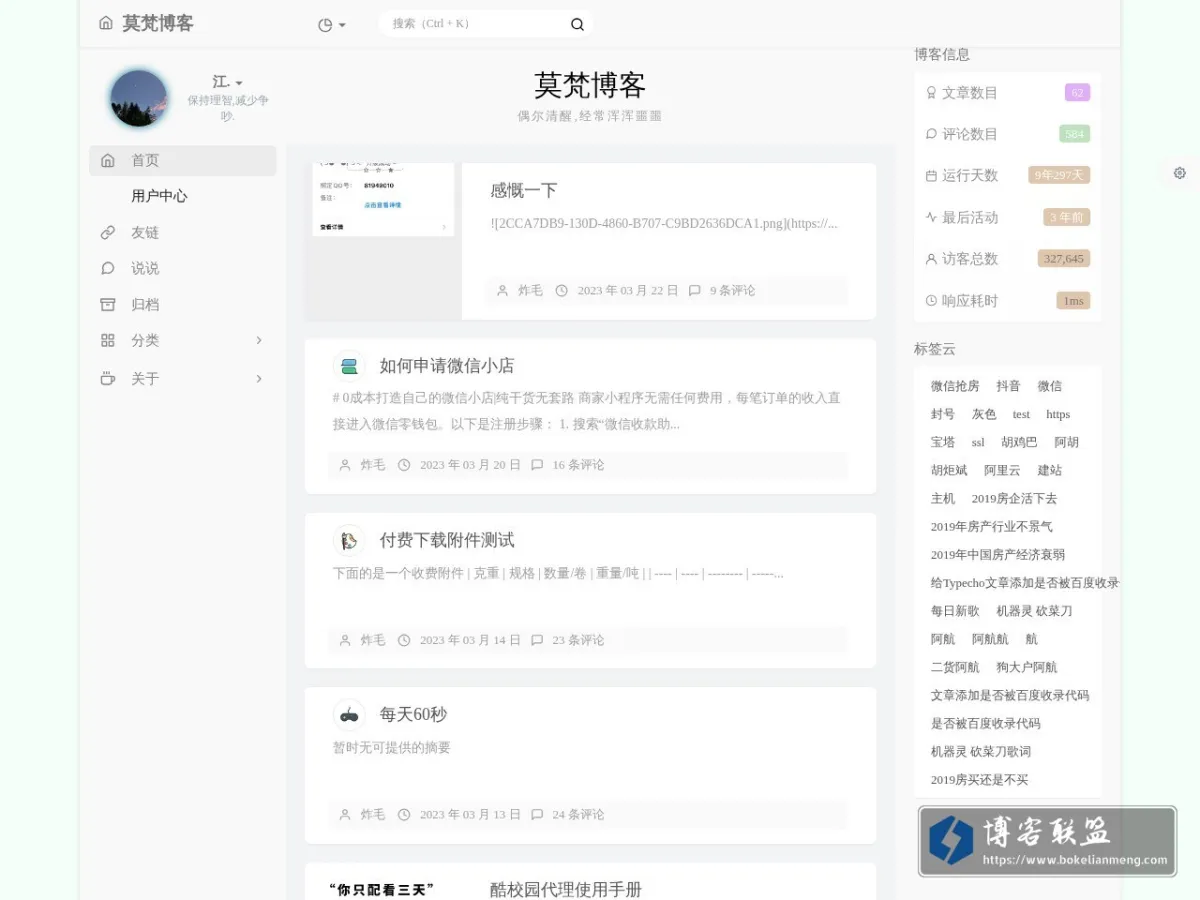The image size is (1200, 900).
Task: Click the 文章数目 badge icon
Action: tap(932, 93)
